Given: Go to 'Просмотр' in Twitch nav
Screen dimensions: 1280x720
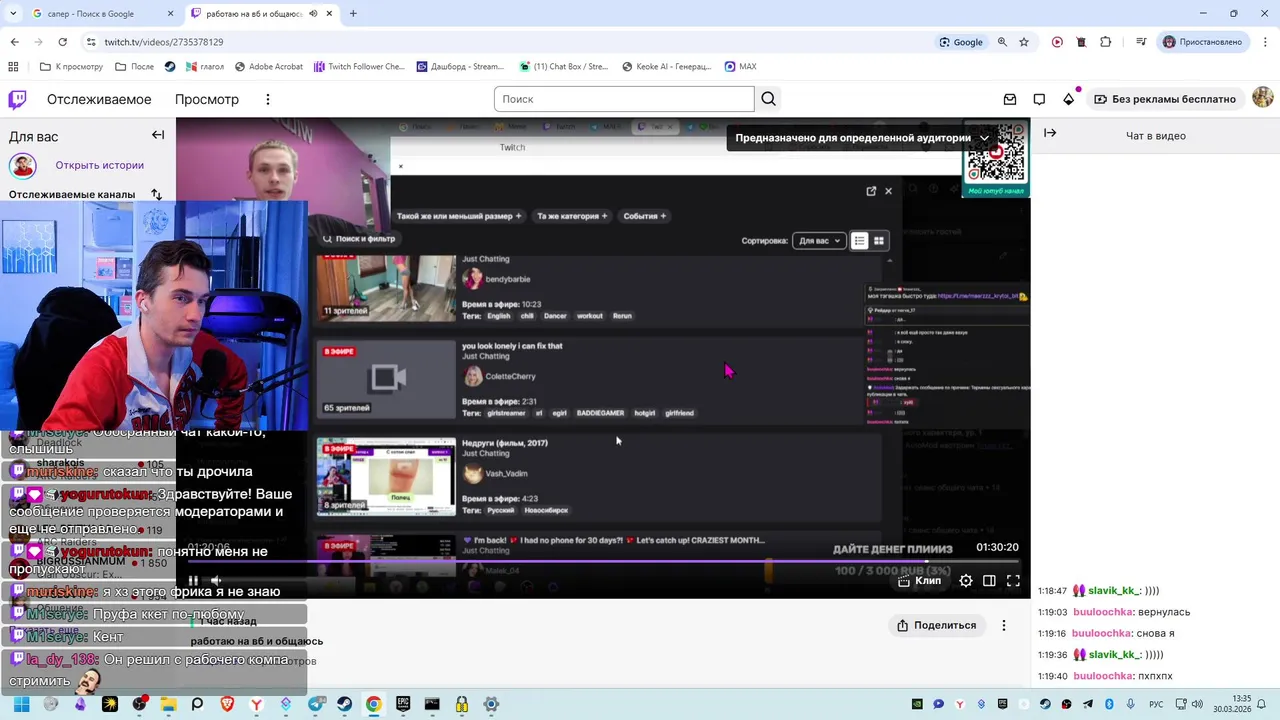Looking at the screenshot, I should 207,99.
